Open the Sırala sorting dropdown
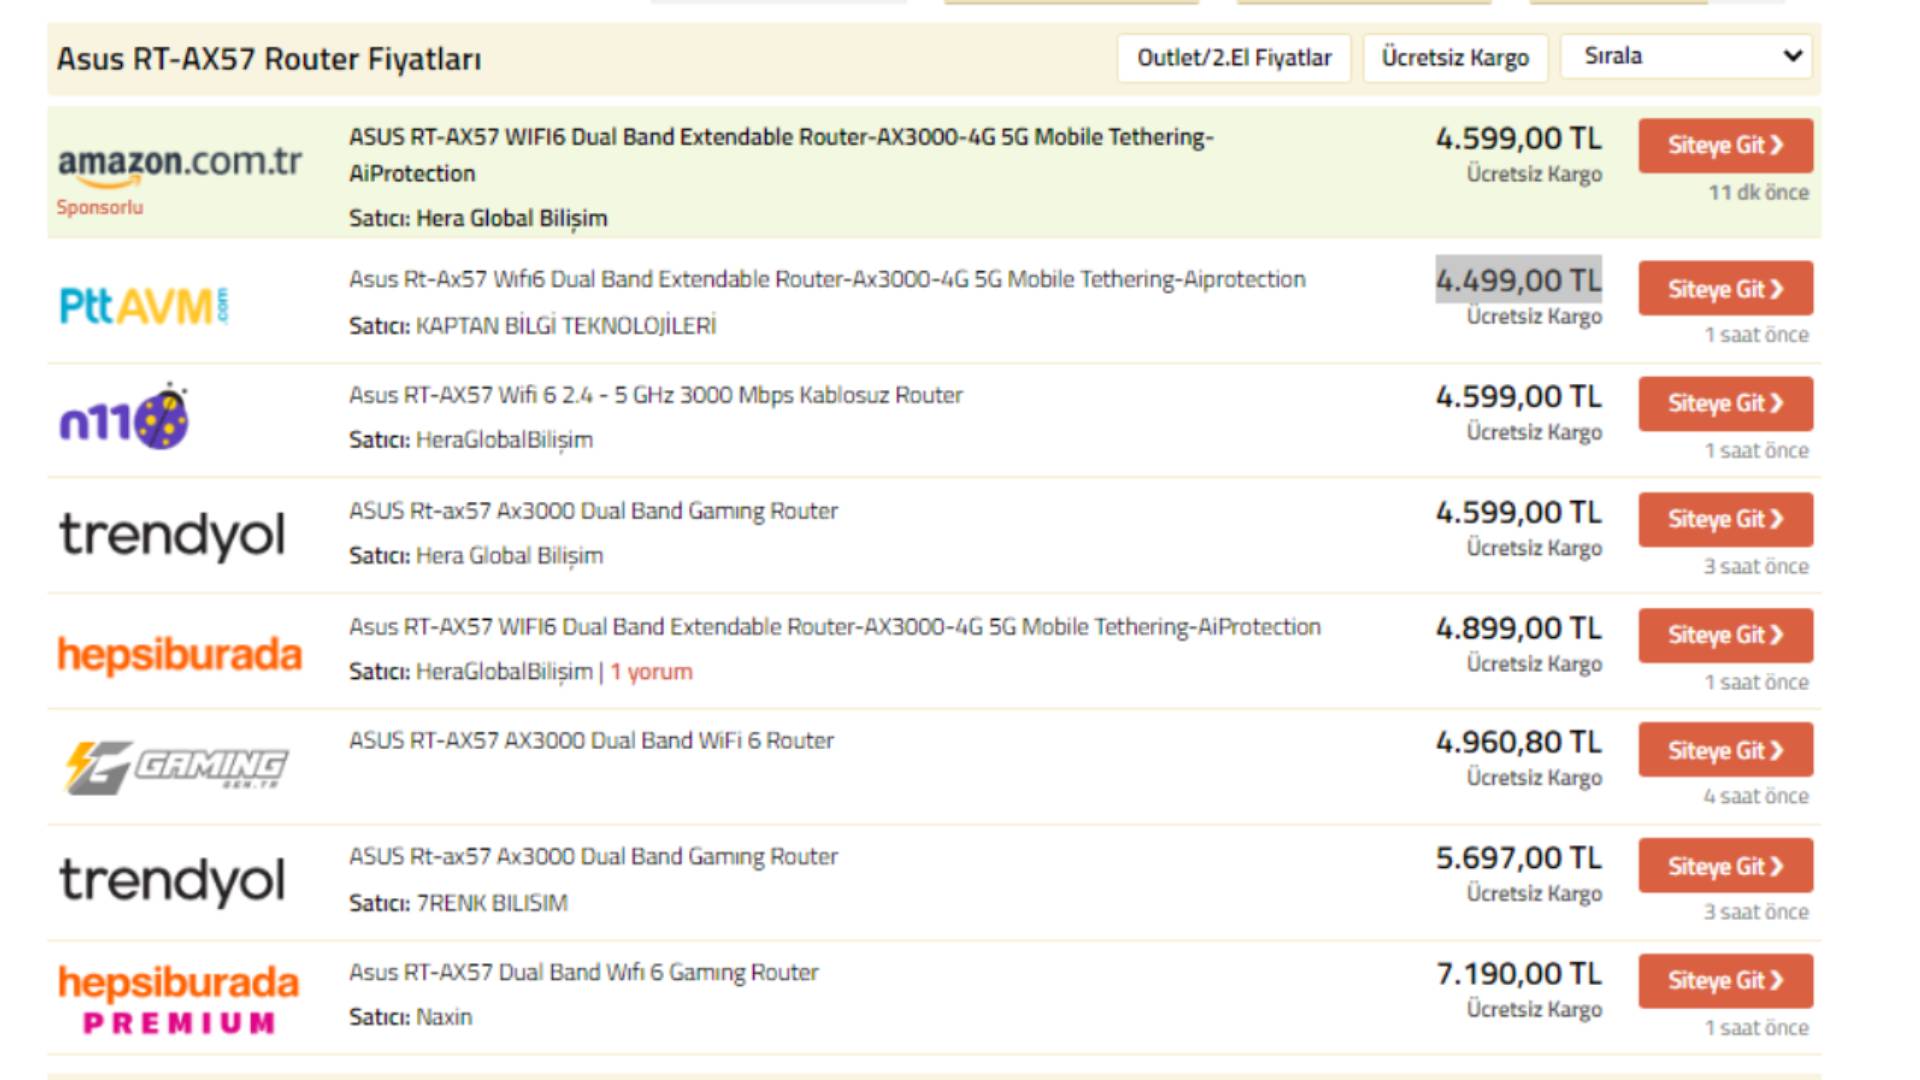This screenshot has width=1920, height=1080. click(x=1688, y=56)
